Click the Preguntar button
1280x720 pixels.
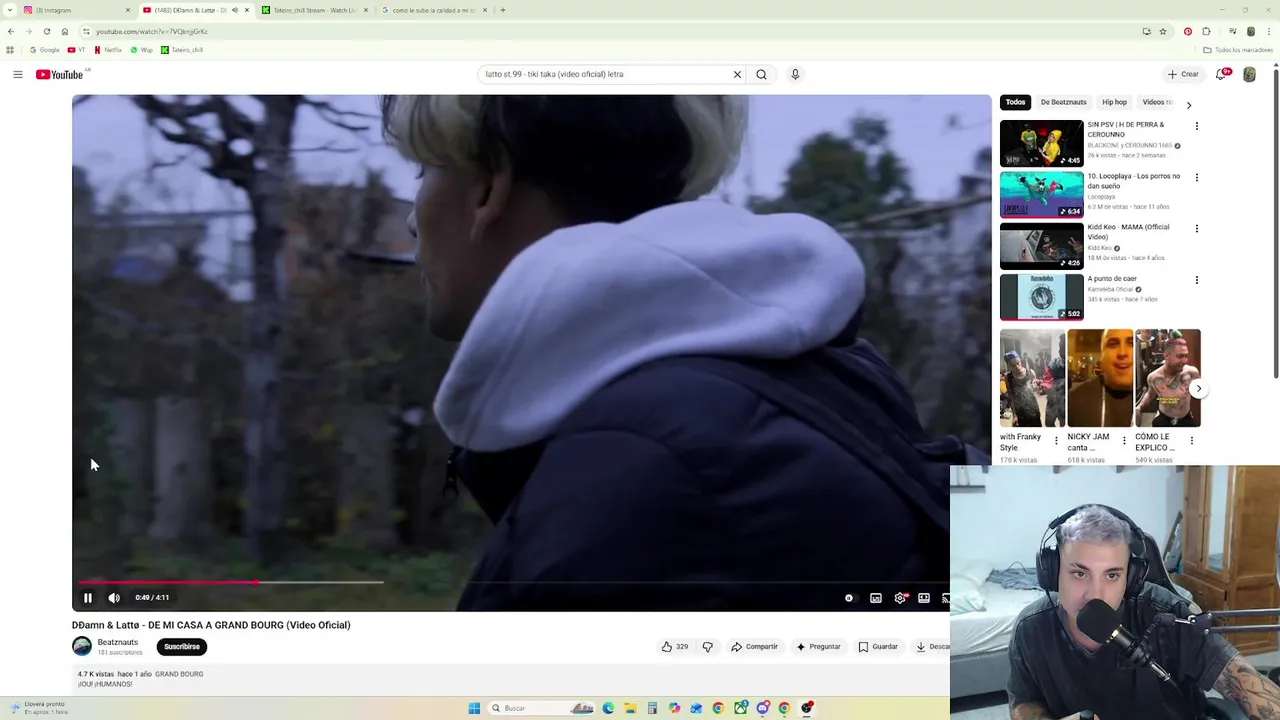(x=818, y=647)
